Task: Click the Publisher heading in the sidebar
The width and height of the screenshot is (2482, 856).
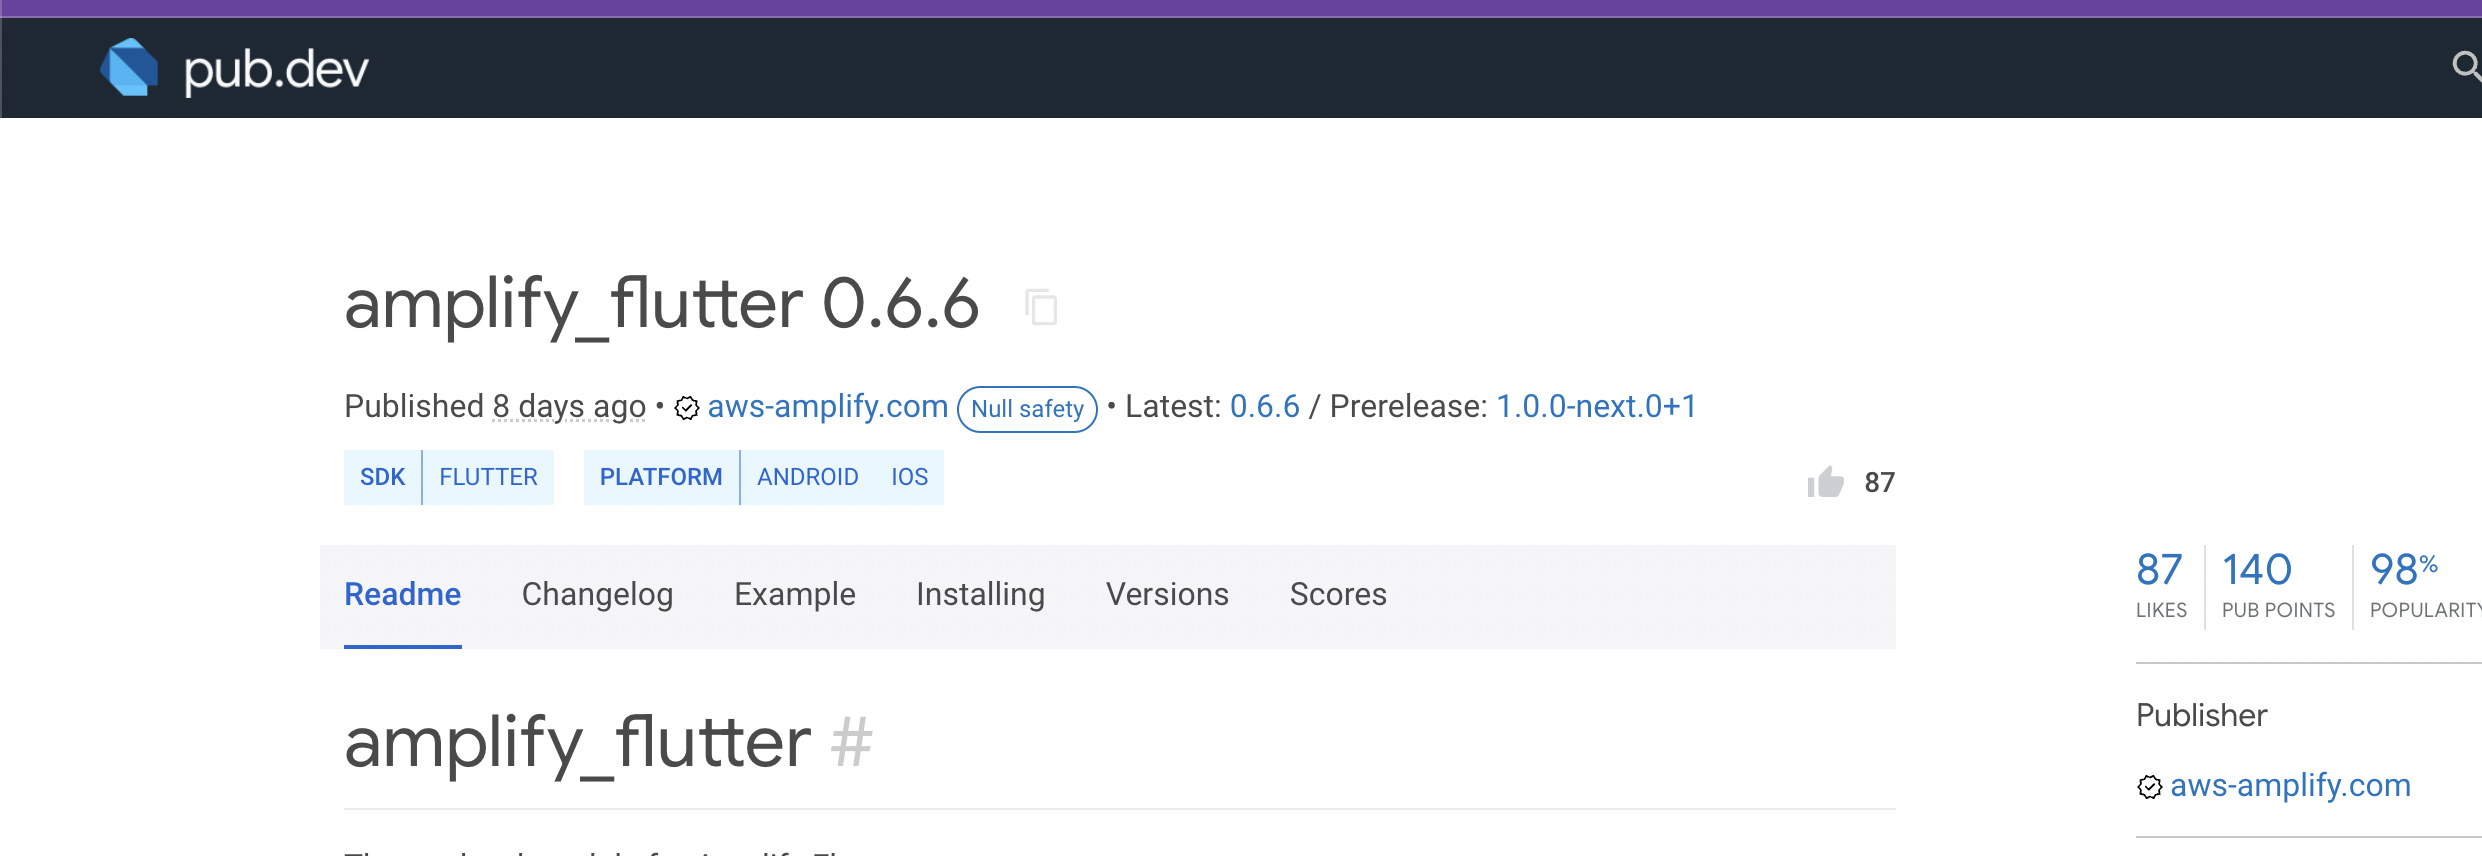Action: [x=2201, y=716]
